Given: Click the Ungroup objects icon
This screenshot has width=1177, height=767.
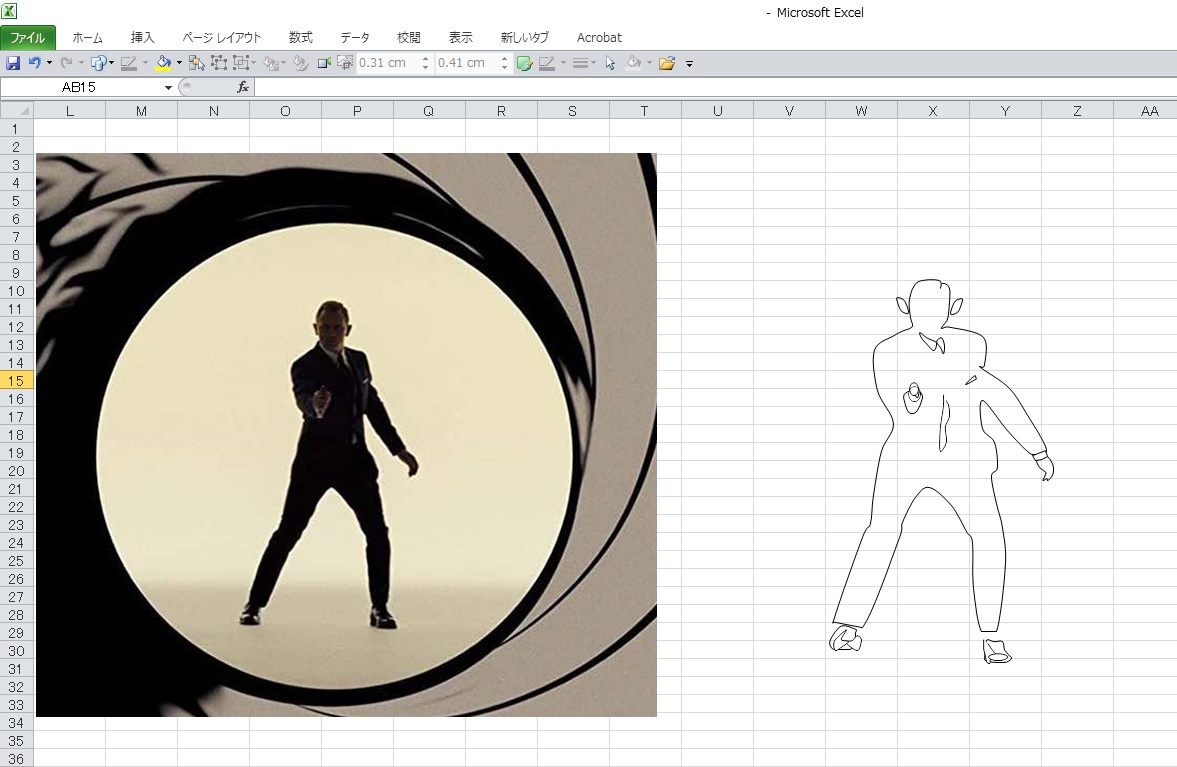Looking at the screenshot, I should click(x=240, y=63).
